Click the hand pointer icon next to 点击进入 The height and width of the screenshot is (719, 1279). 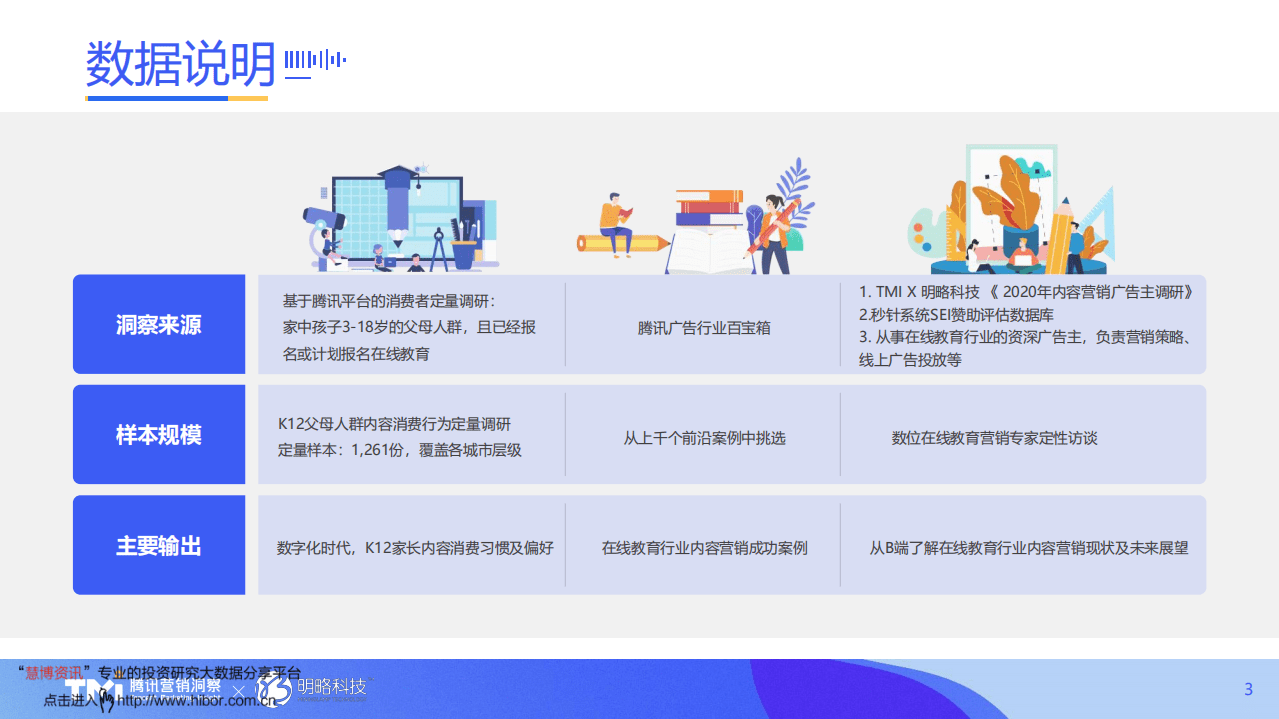[104, 700]
